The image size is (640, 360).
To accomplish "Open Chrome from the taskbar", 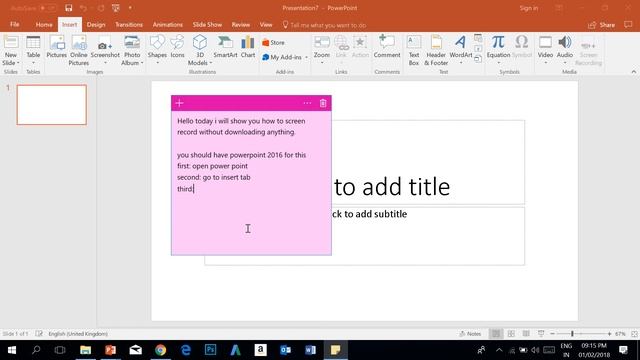I will (x=160, y=350).
